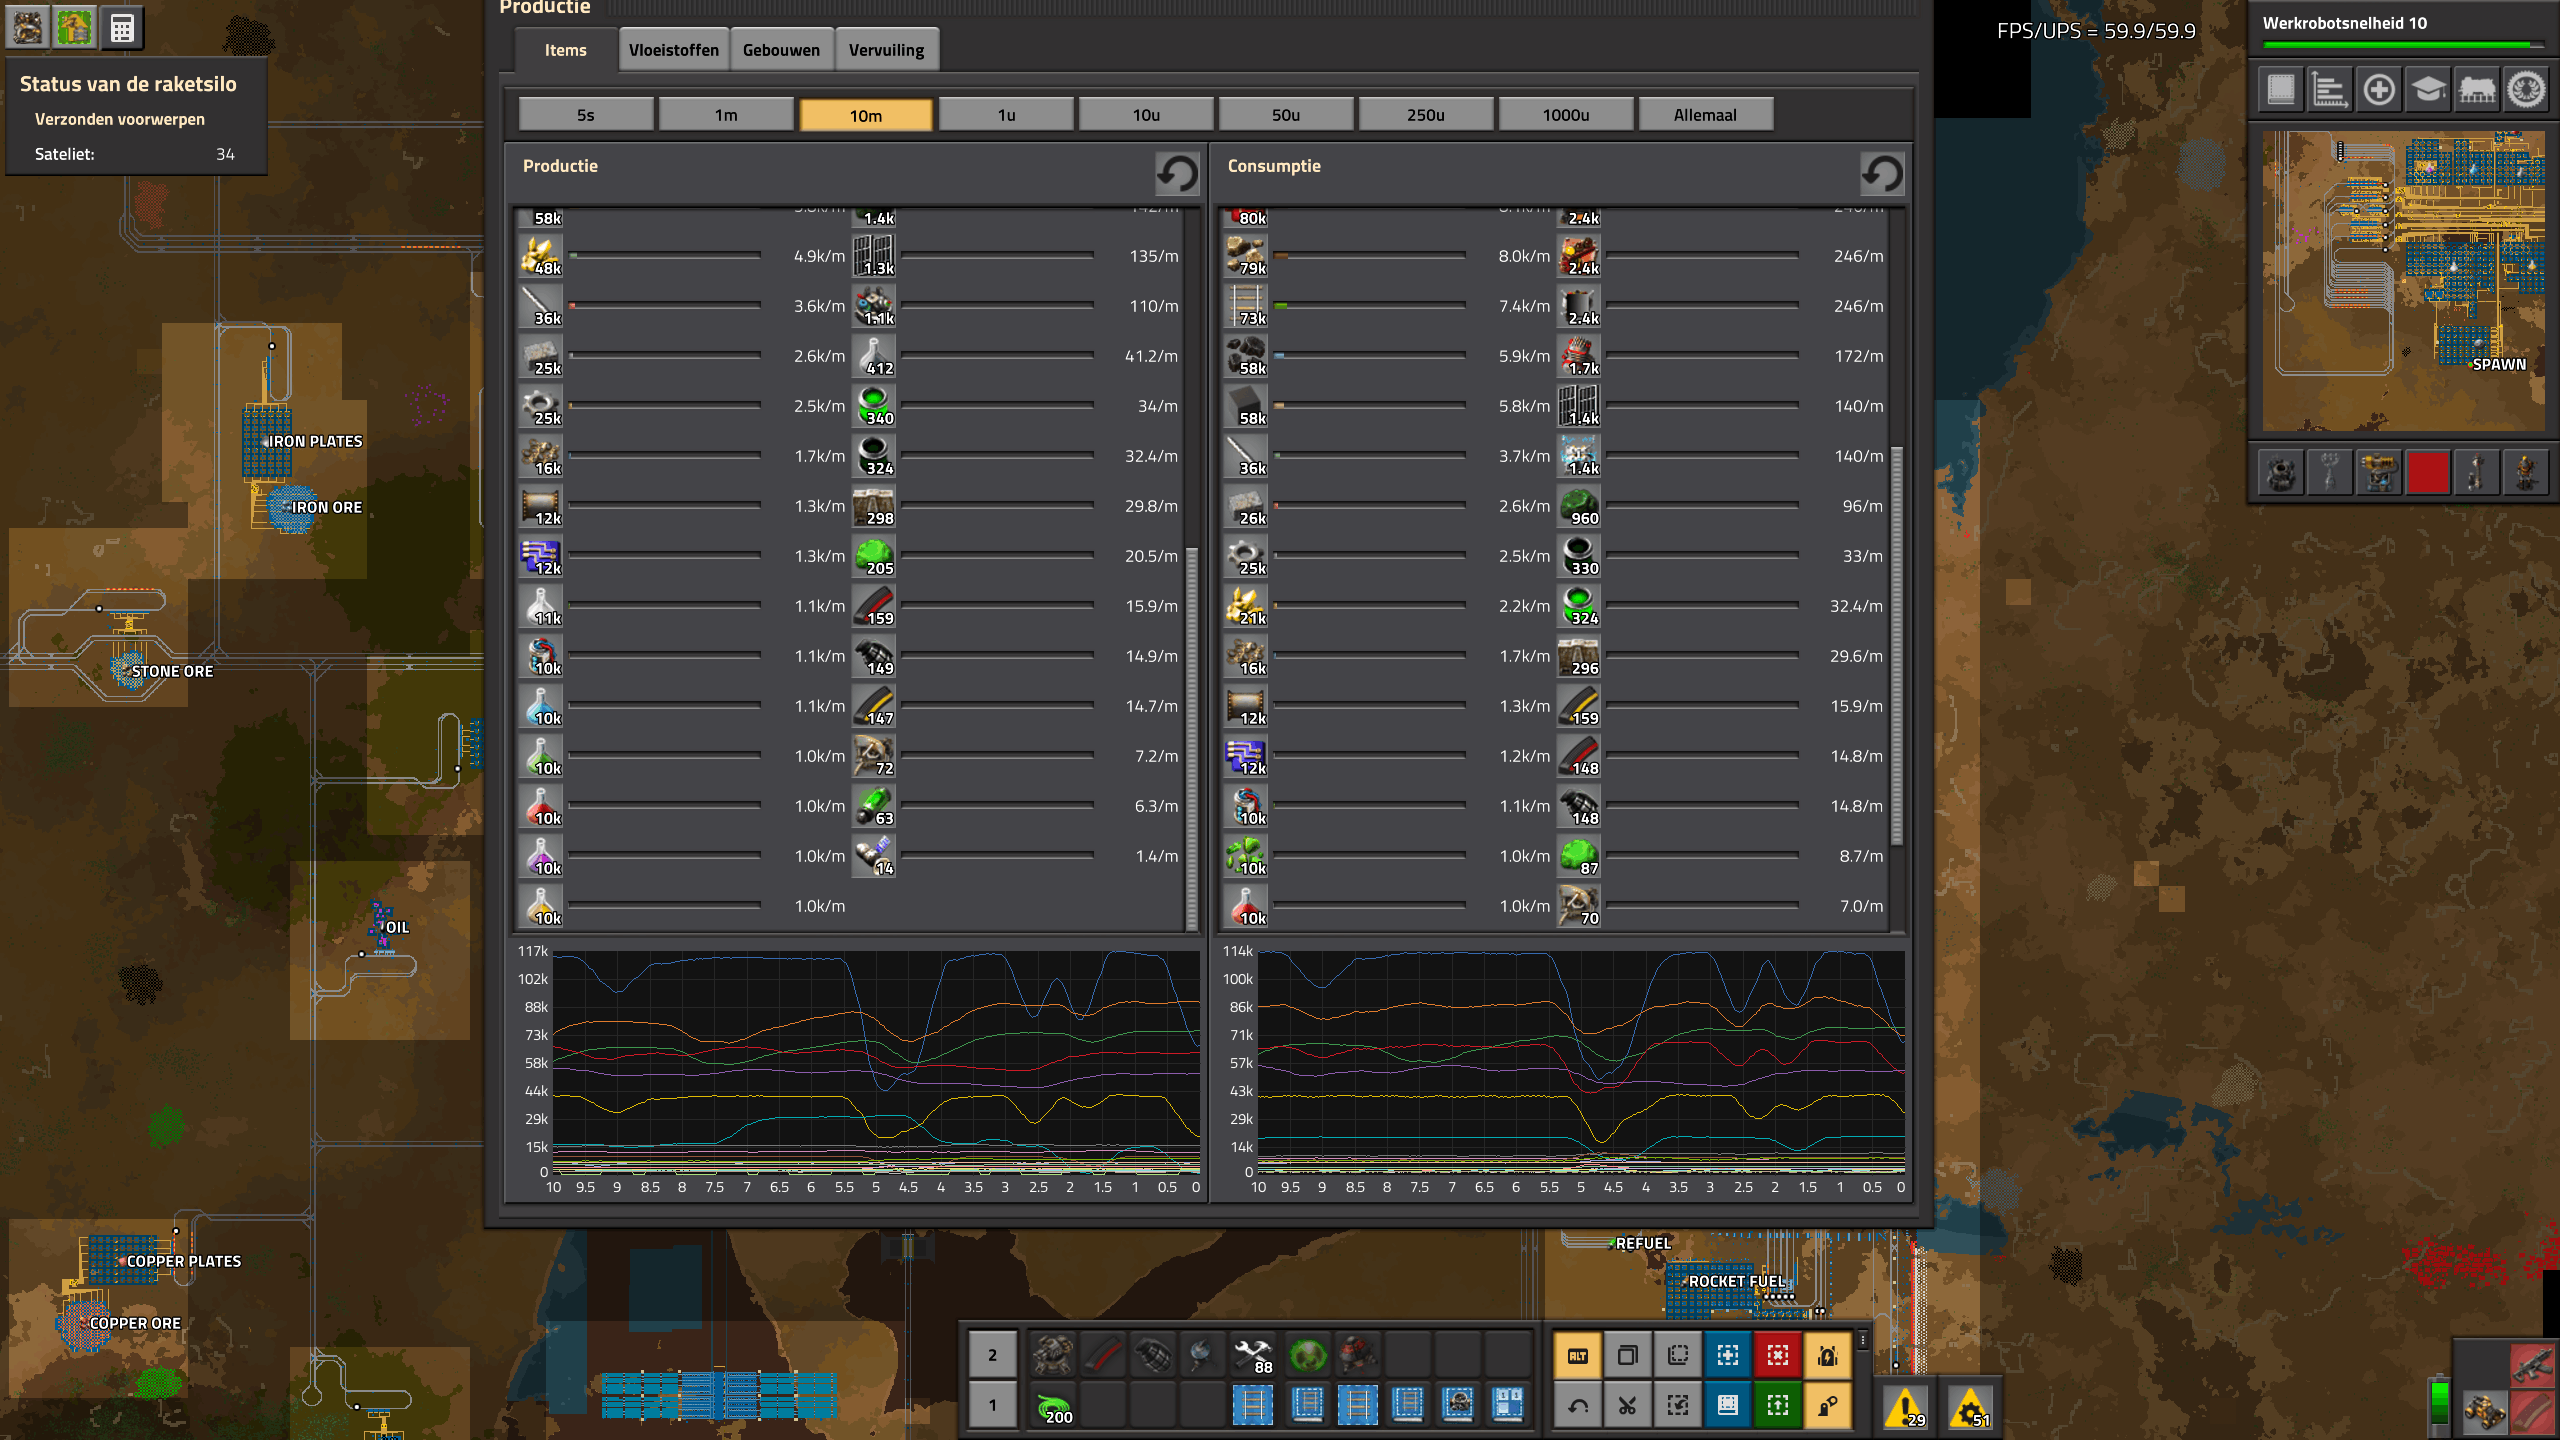Click the undo shortcut arrow
The height and width of the screenshot is (1440, 2560).
[1578, 1406]
